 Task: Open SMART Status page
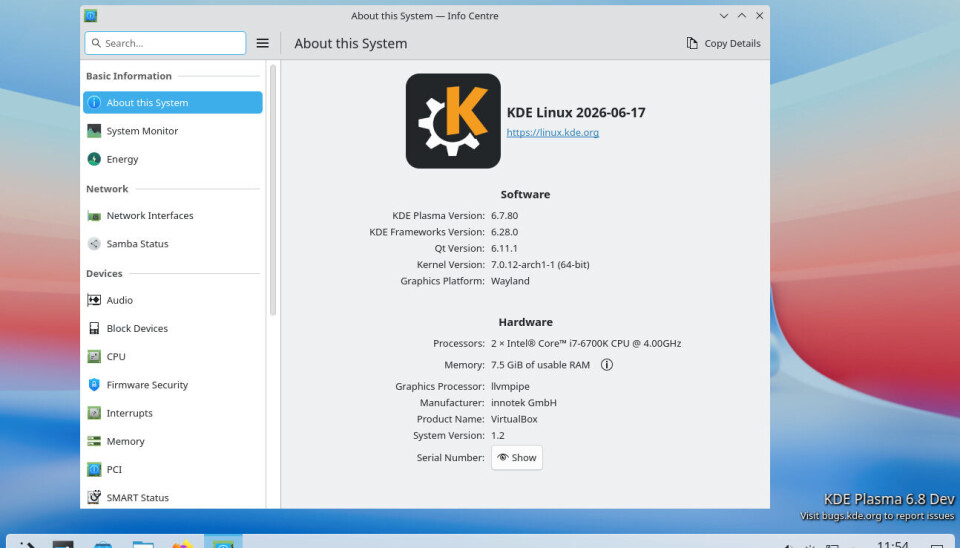point(173,497)
